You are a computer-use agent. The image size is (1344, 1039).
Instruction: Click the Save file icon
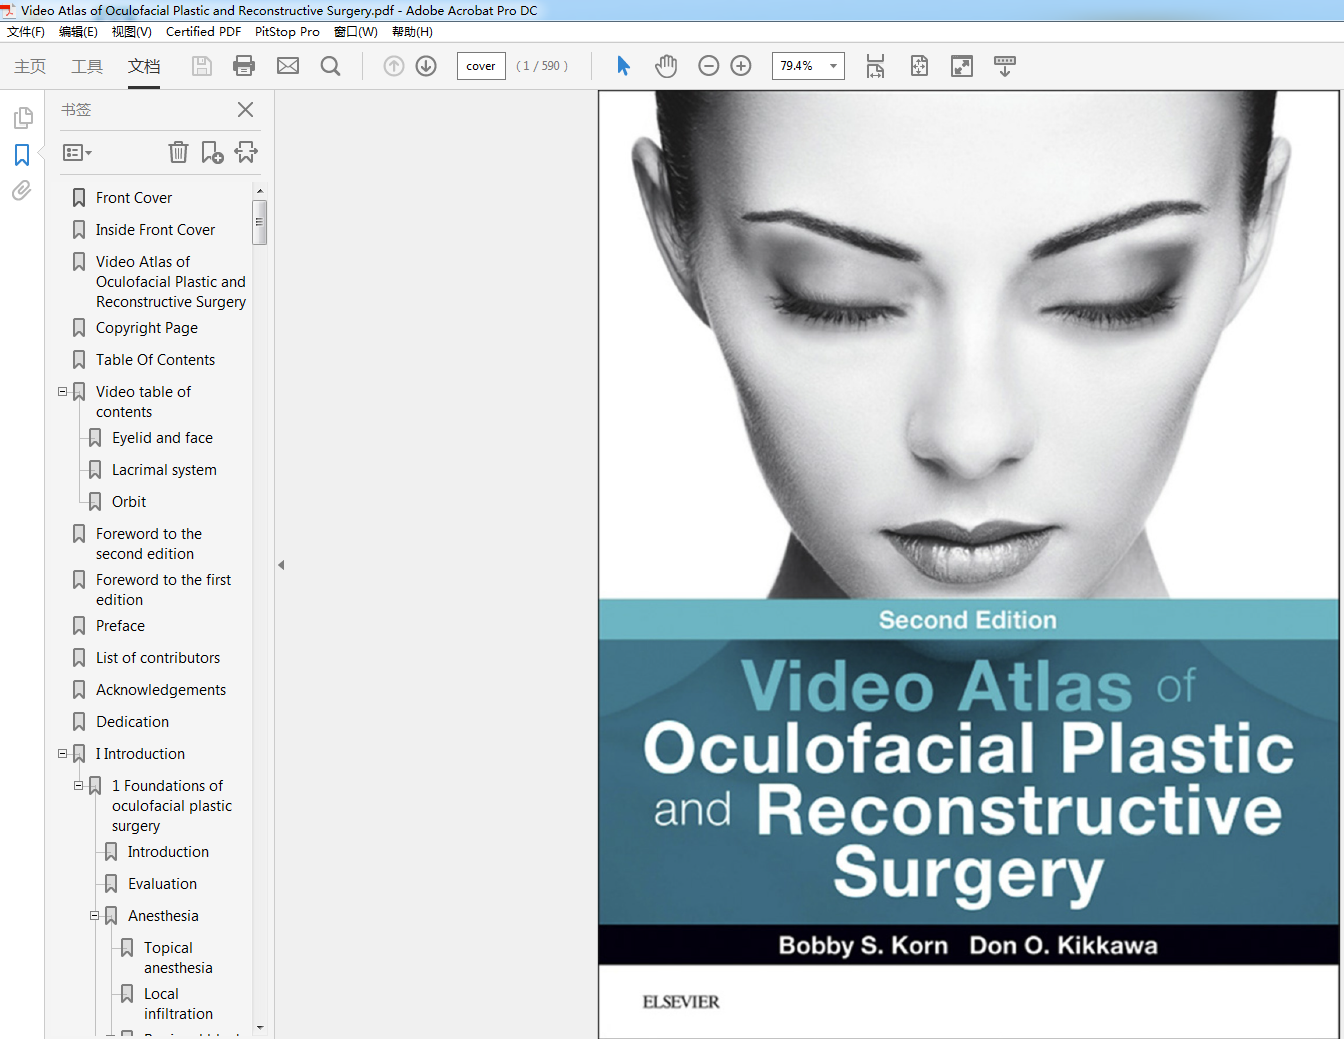(x=202, y=66)
